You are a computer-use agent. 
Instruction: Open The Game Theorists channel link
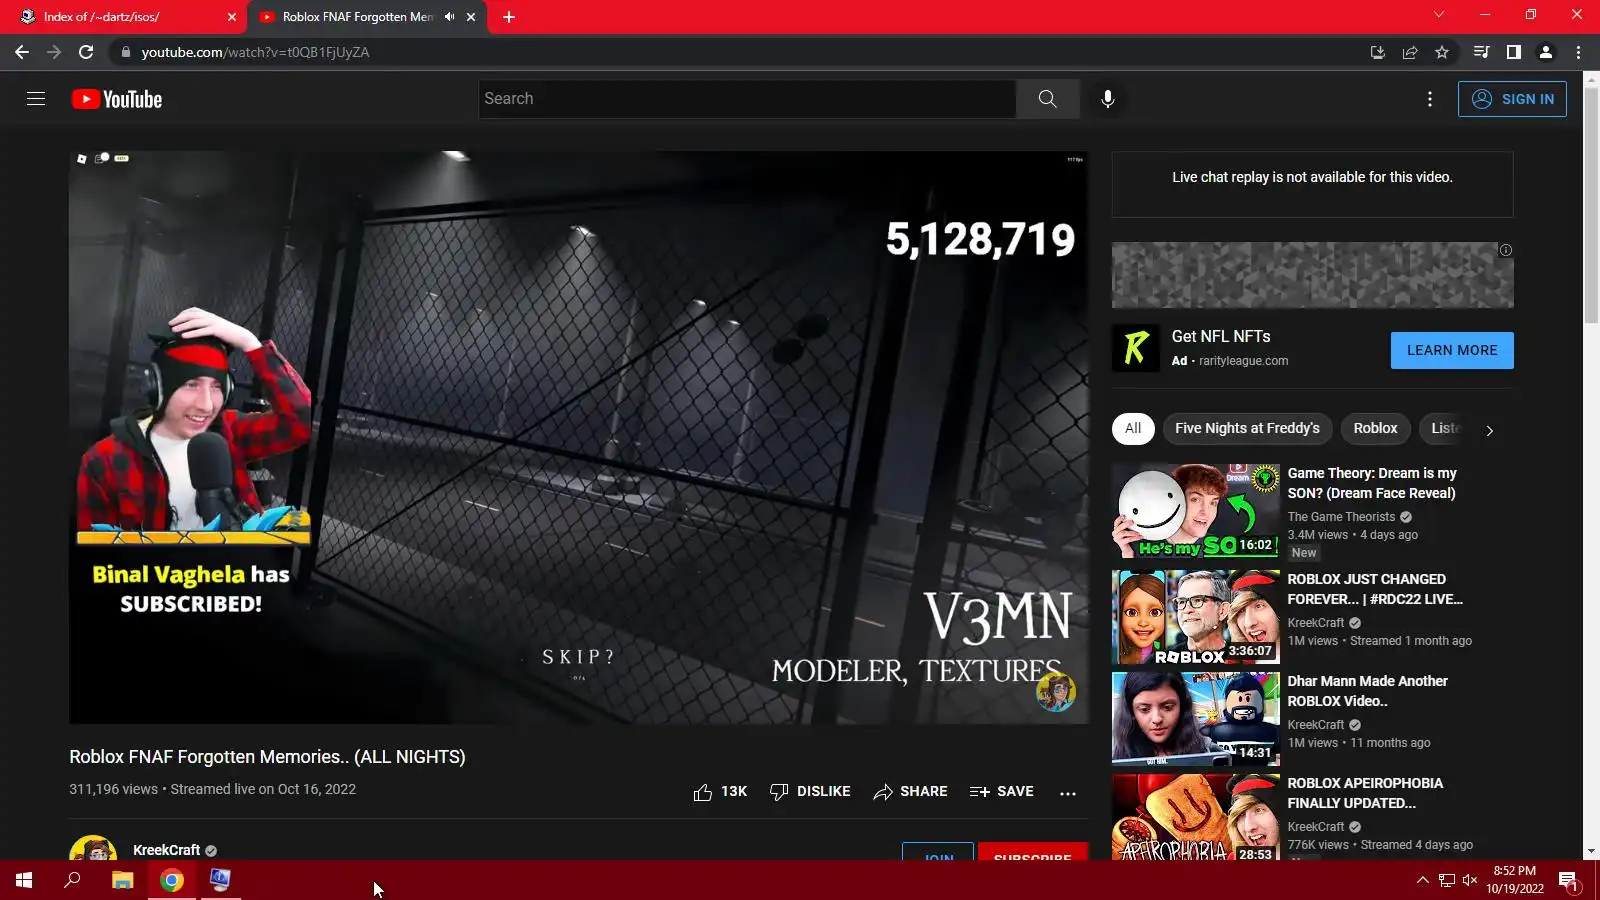[x=1341, y=517]
